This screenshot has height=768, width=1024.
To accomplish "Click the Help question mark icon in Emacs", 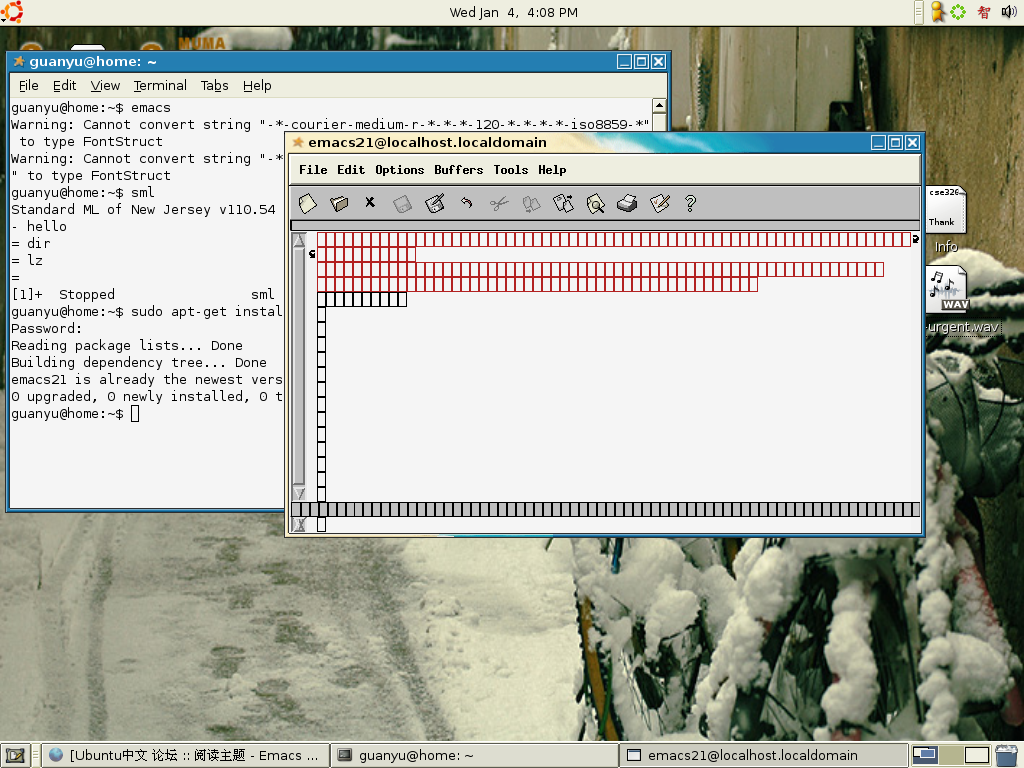I will pyautogui.click(x=690, y=204).
